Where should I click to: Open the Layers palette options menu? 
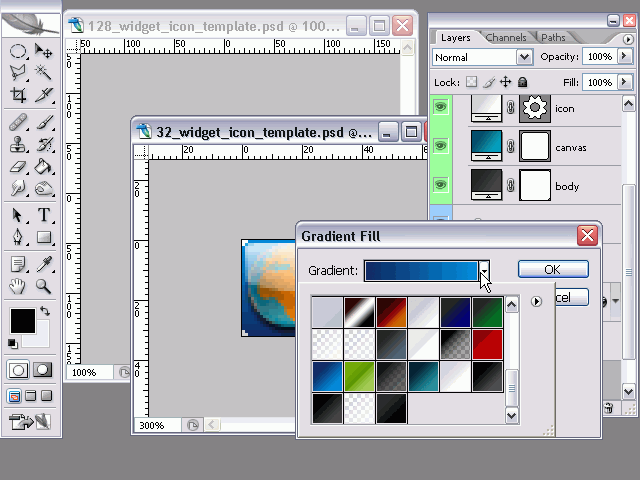(x=628, y=39)
